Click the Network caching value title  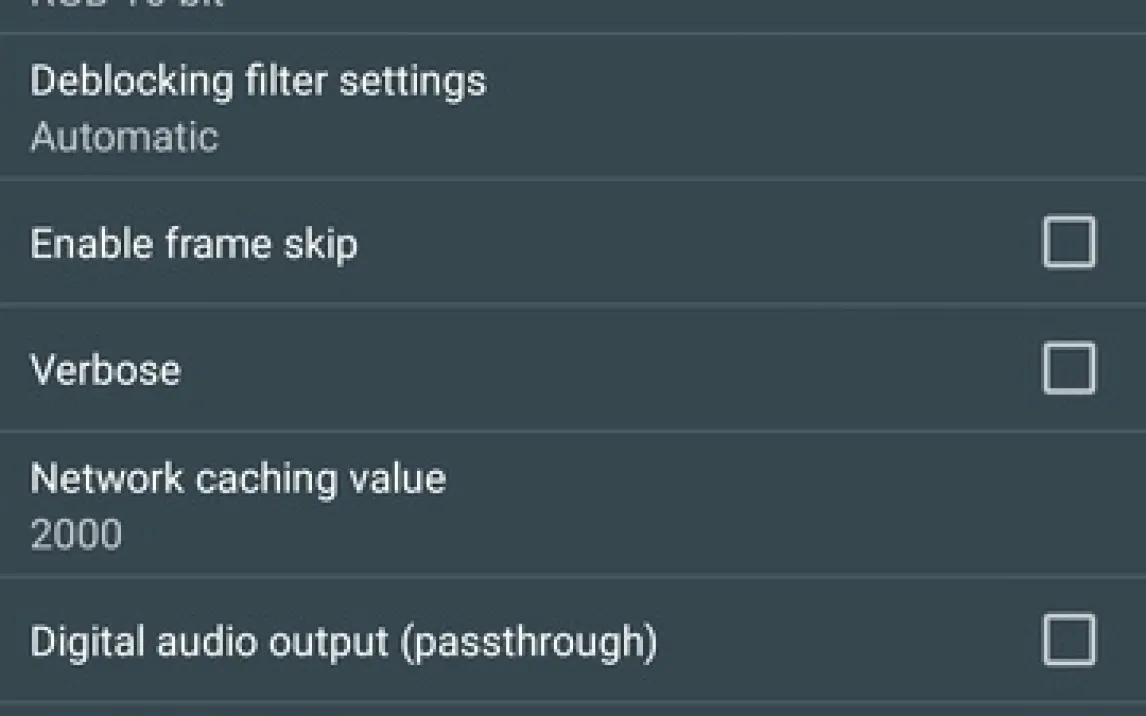(x=238, y=479)
